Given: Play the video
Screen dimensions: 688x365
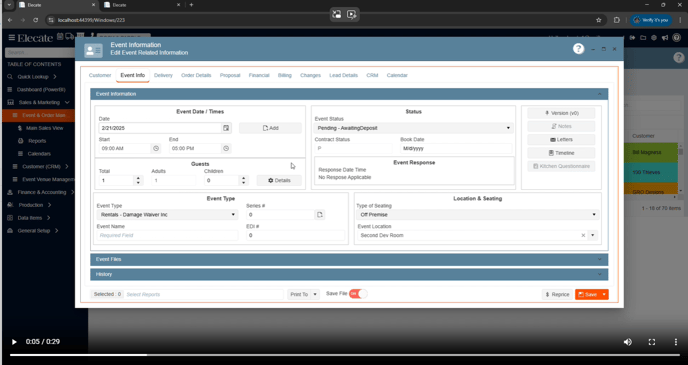Looking at the screenshot, I should 14,342.
